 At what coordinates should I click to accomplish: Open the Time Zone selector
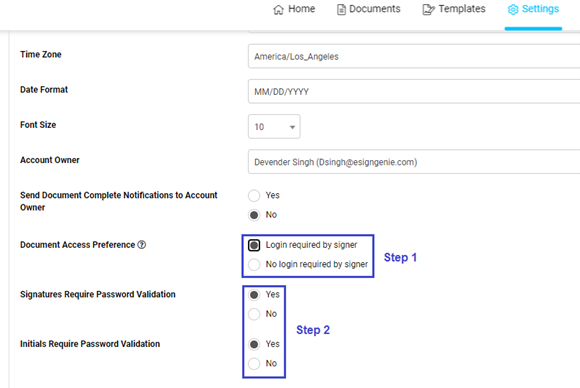click(414, 56)
